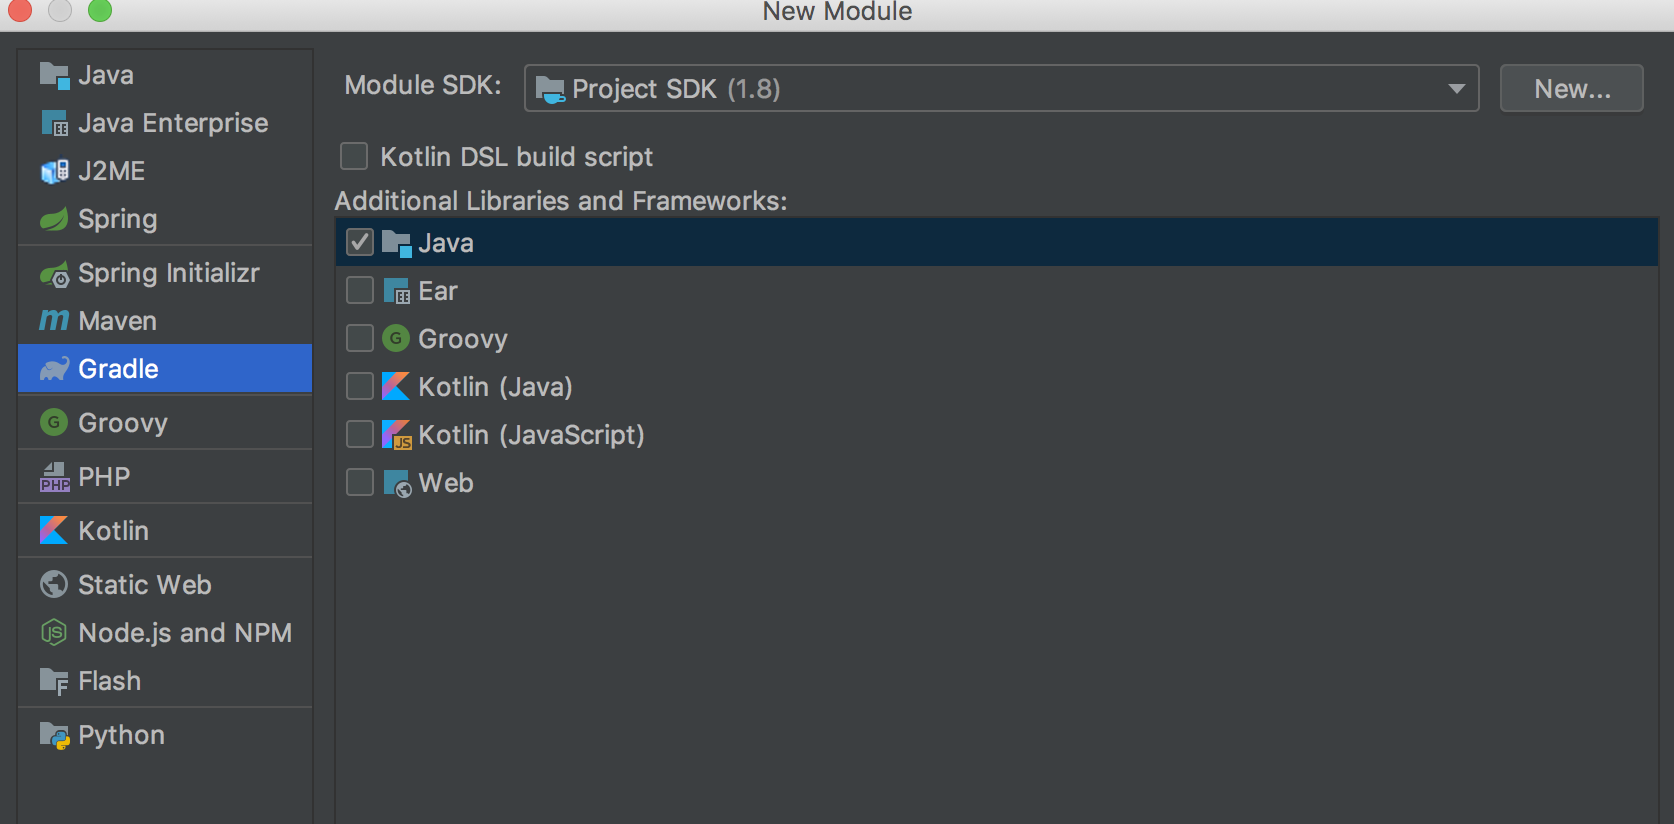Click the Groovy icon next to the Groovy checkbox
1674x824 pixels.
(x=394, y=338)
